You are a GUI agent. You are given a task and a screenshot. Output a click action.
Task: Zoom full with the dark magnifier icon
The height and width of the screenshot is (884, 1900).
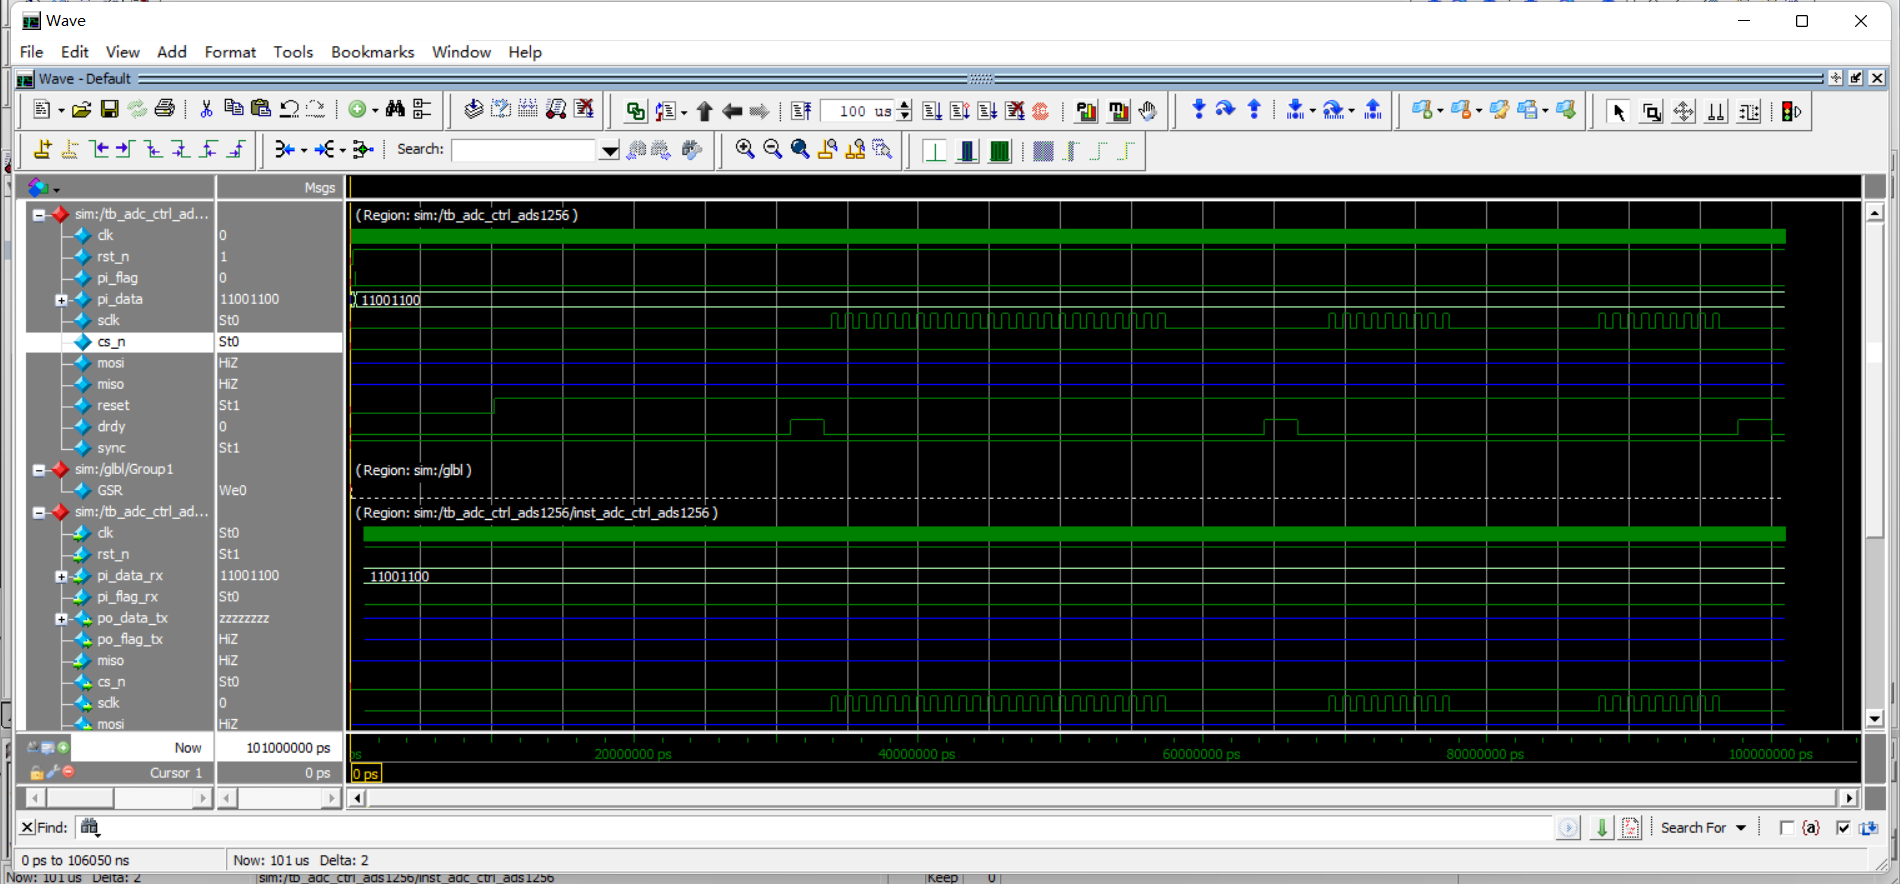pos(800,149)
